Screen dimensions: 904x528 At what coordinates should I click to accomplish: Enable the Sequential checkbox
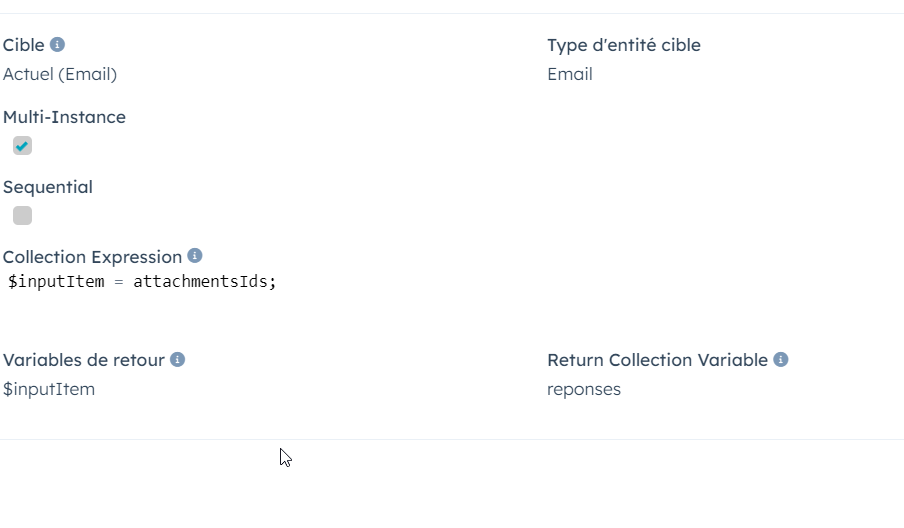(x=22, y=216)
